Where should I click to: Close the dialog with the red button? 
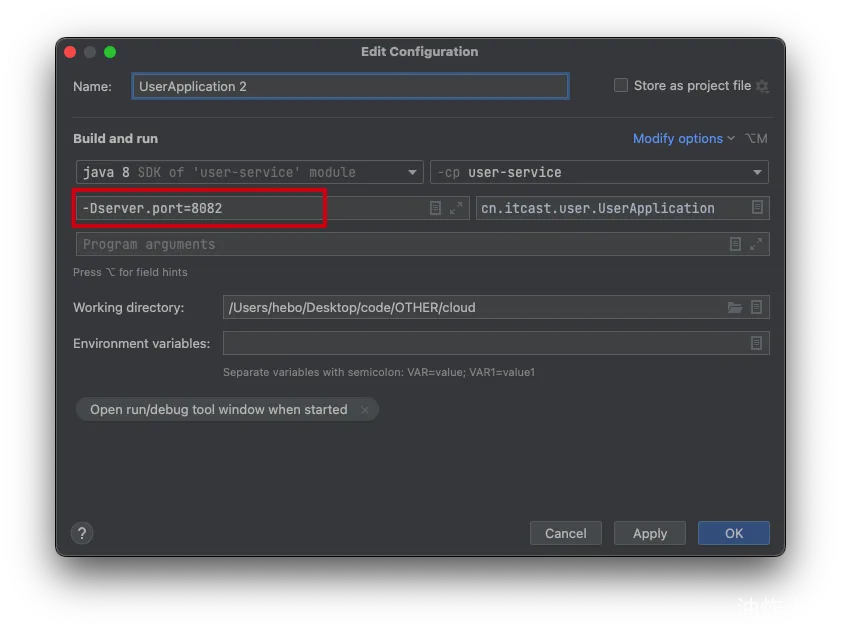pyautogui.click(x=70, y=52)
